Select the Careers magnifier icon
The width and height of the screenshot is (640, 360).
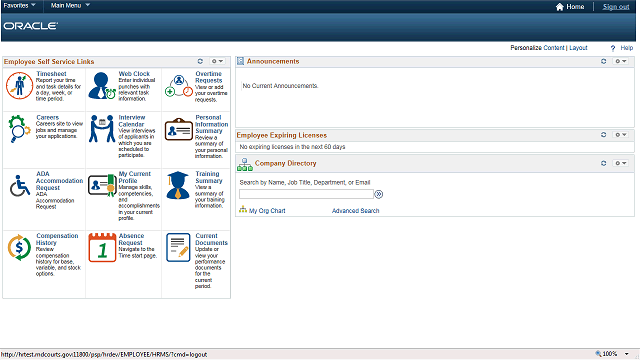(19, 129)
